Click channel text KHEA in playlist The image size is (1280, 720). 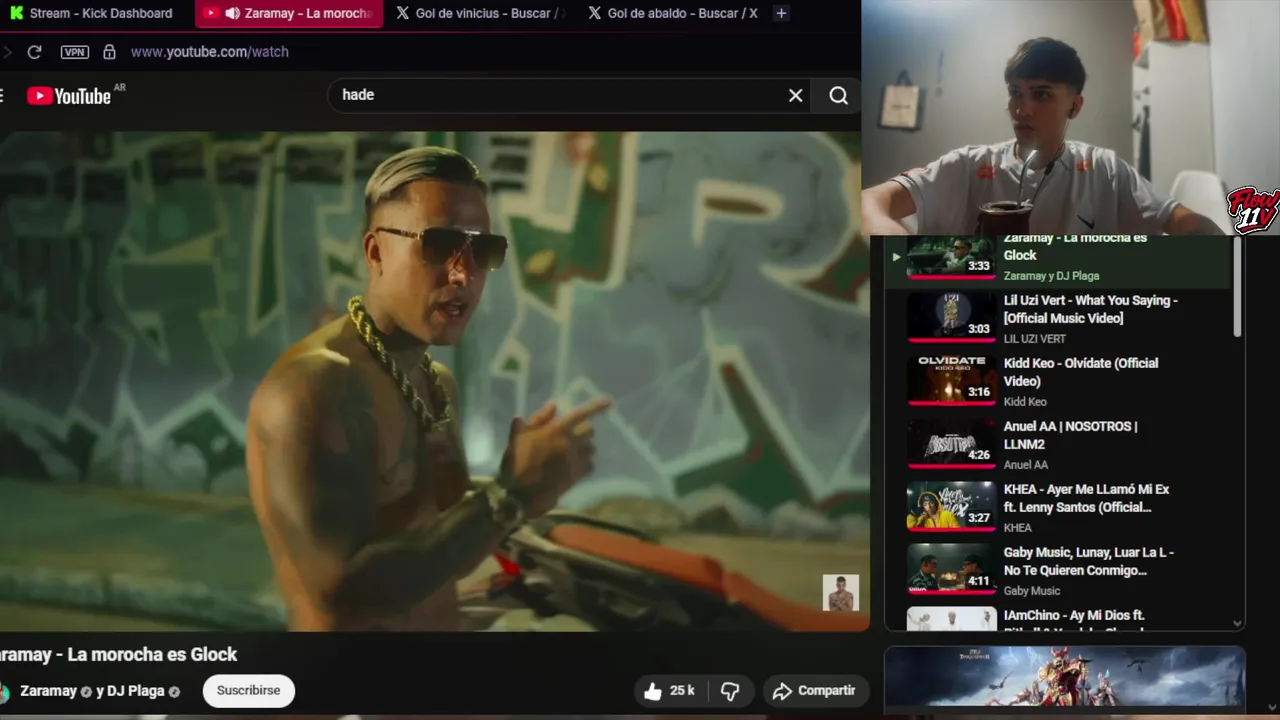[x=1018, y=528]
